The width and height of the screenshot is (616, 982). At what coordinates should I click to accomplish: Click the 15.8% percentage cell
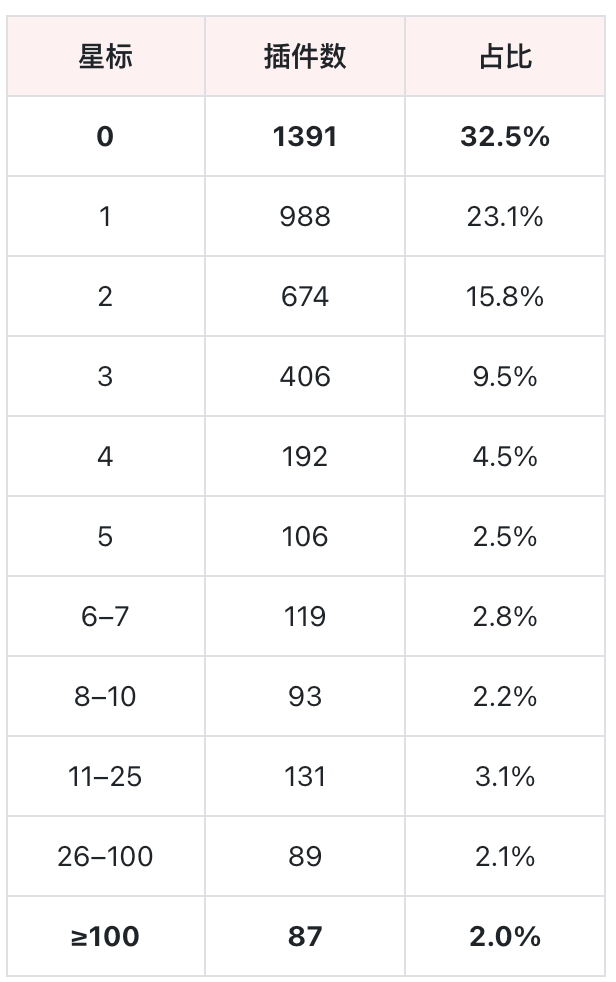[x=505, y=296]
